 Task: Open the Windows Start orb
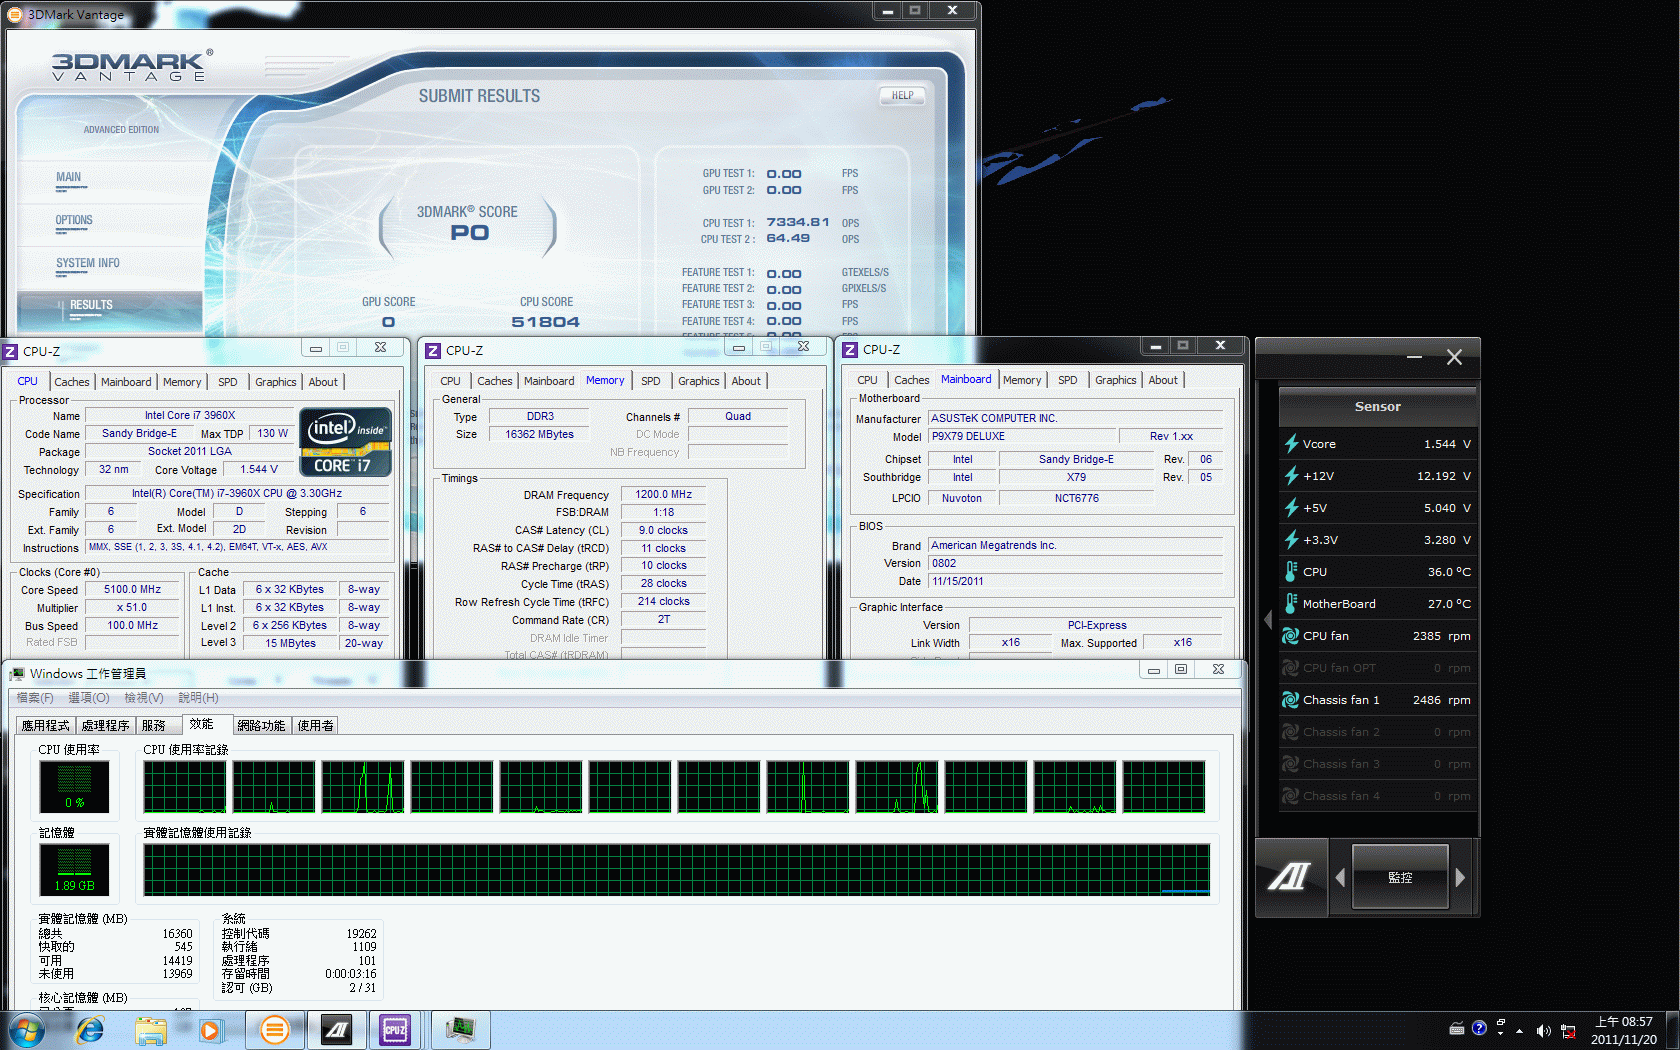tap(27, 1030)
